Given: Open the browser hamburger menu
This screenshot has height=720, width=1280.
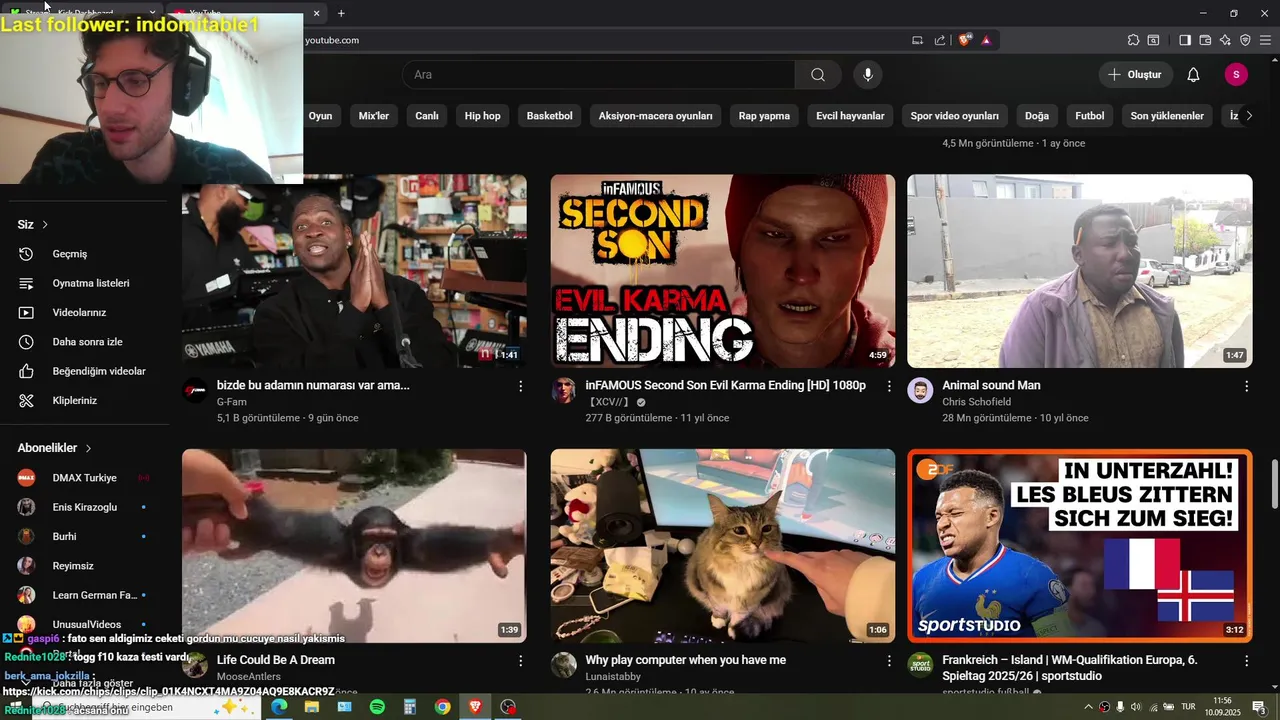Looking at the screenshot, I should pos(1265,40).
